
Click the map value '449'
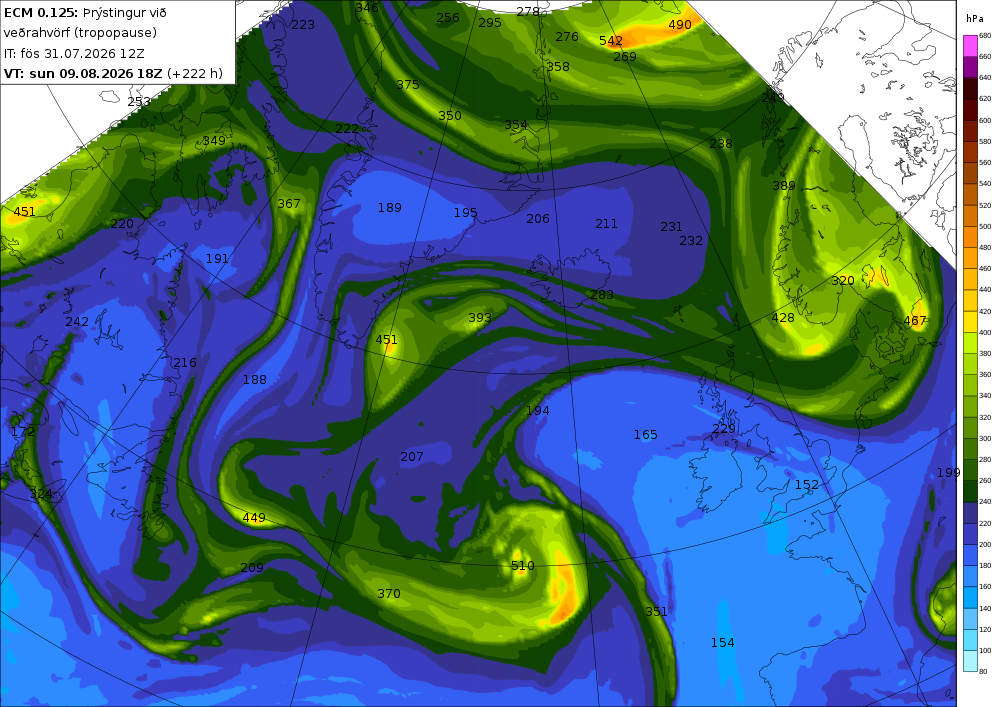tap(254, 518)
